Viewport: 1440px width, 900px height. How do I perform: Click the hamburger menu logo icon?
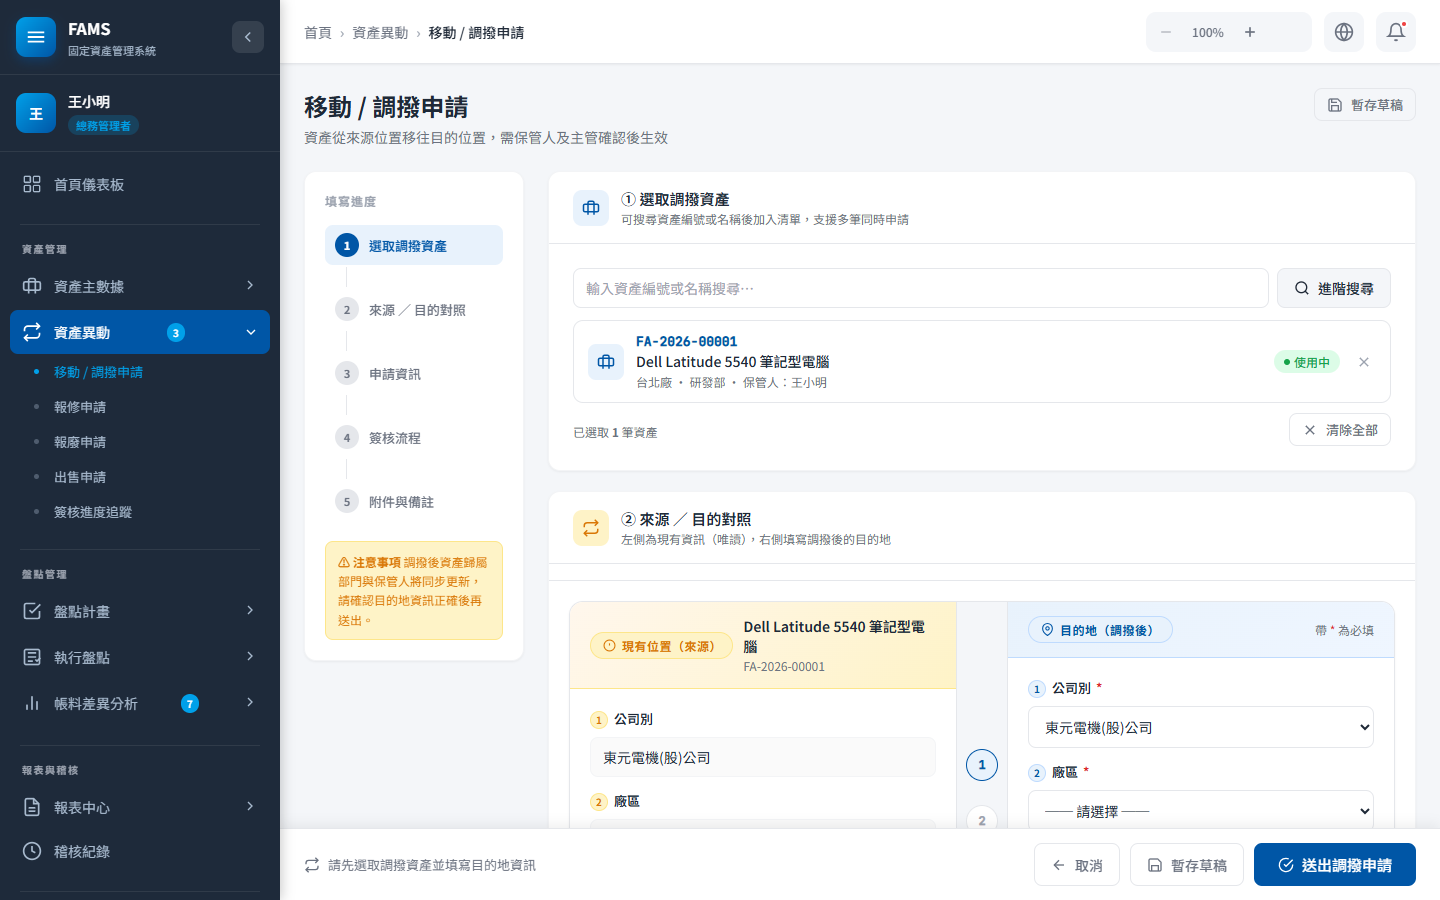click(36, 38)
